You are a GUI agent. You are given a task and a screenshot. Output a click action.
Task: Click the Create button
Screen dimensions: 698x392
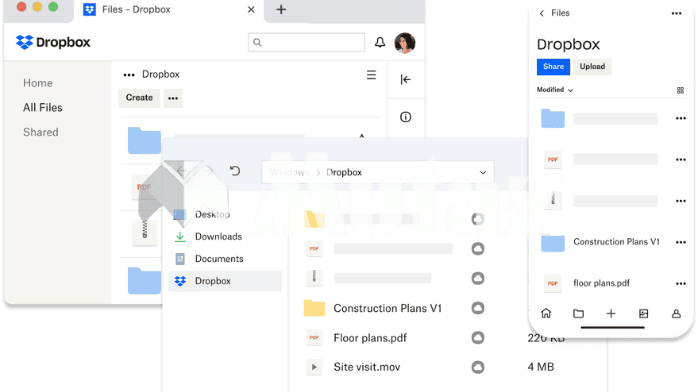[139, 98]
